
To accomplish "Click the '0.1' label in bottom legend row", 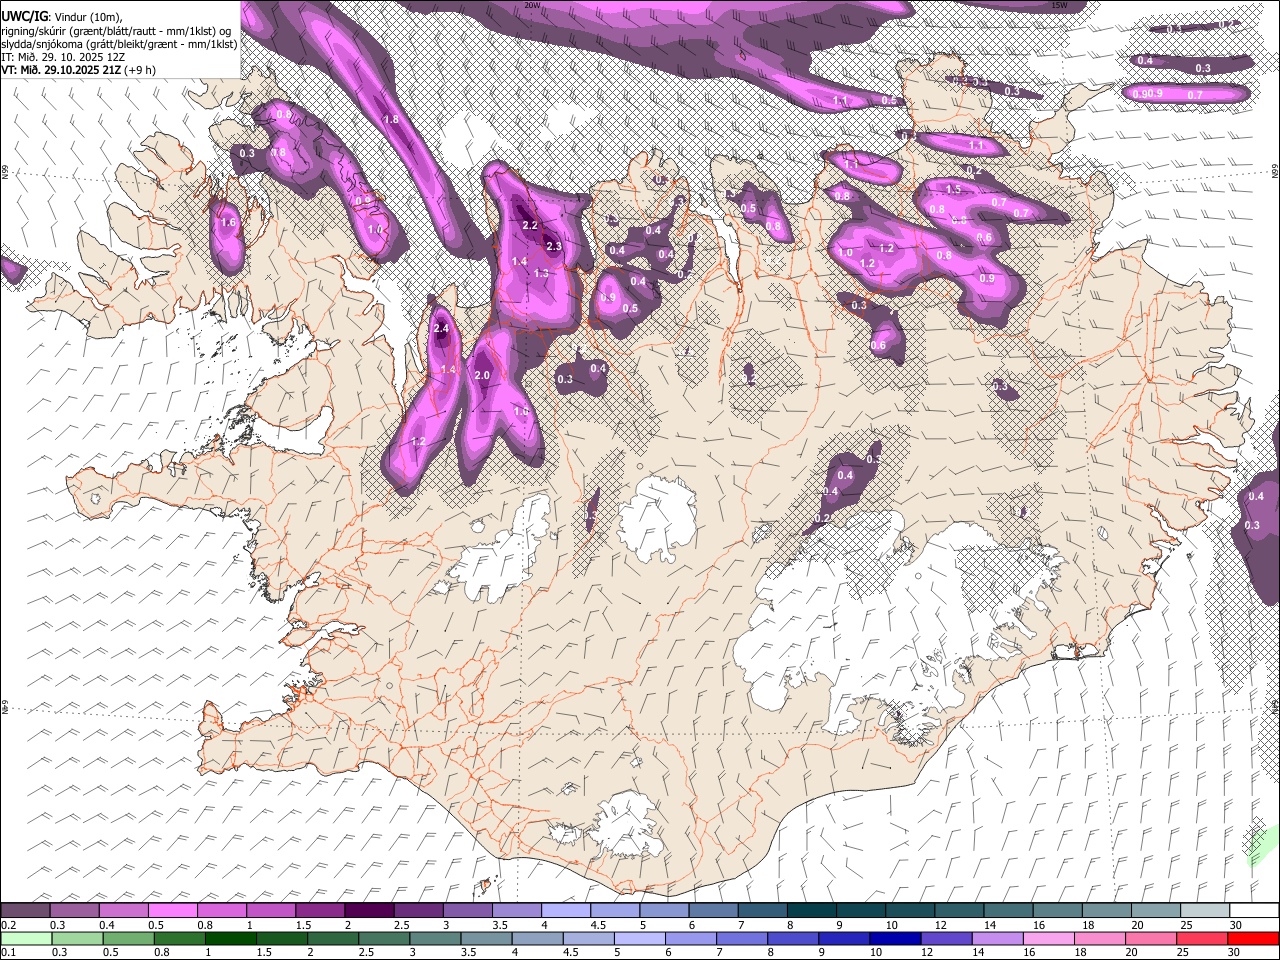I will (x=7, y=952).
